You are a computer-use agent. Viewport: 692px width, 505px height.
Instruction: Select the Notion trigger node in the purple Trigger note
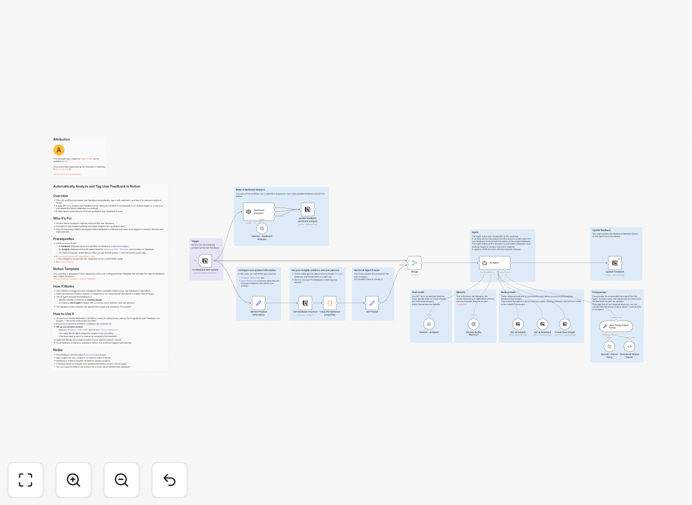click(x=205, y=261)
